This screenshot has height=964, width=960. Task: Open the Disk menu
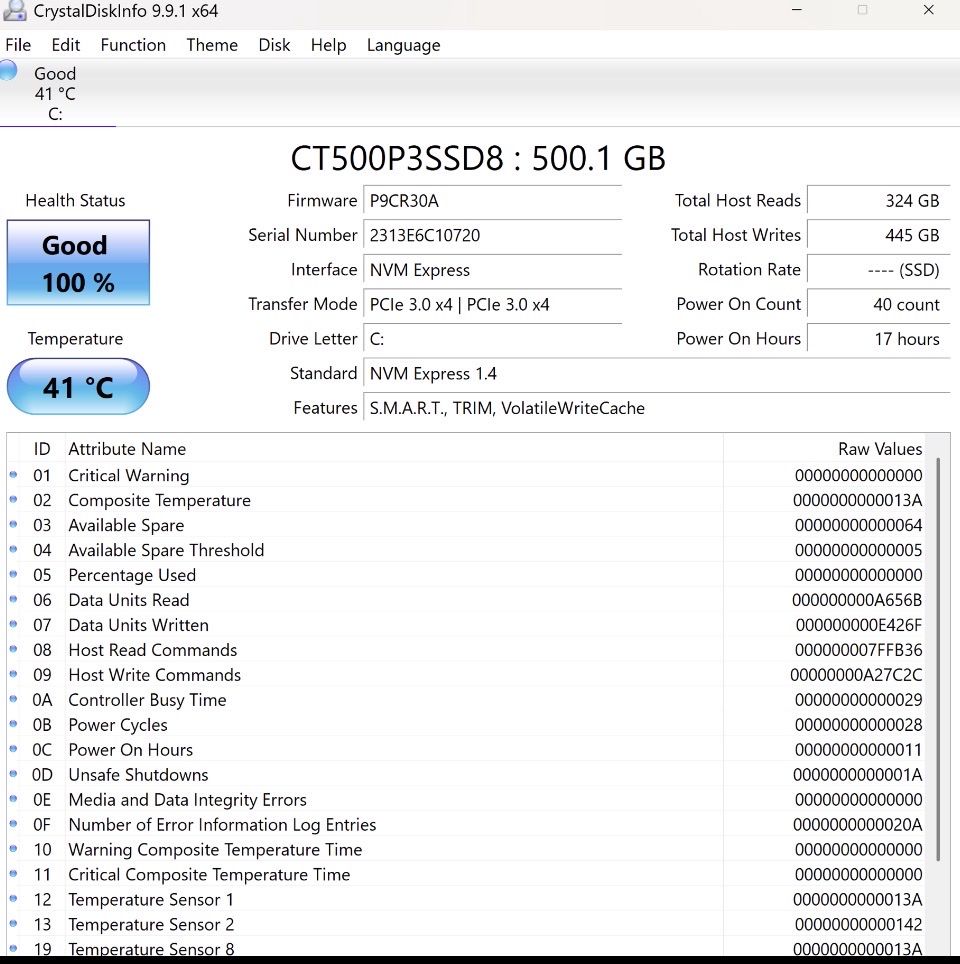click(274, 45)
